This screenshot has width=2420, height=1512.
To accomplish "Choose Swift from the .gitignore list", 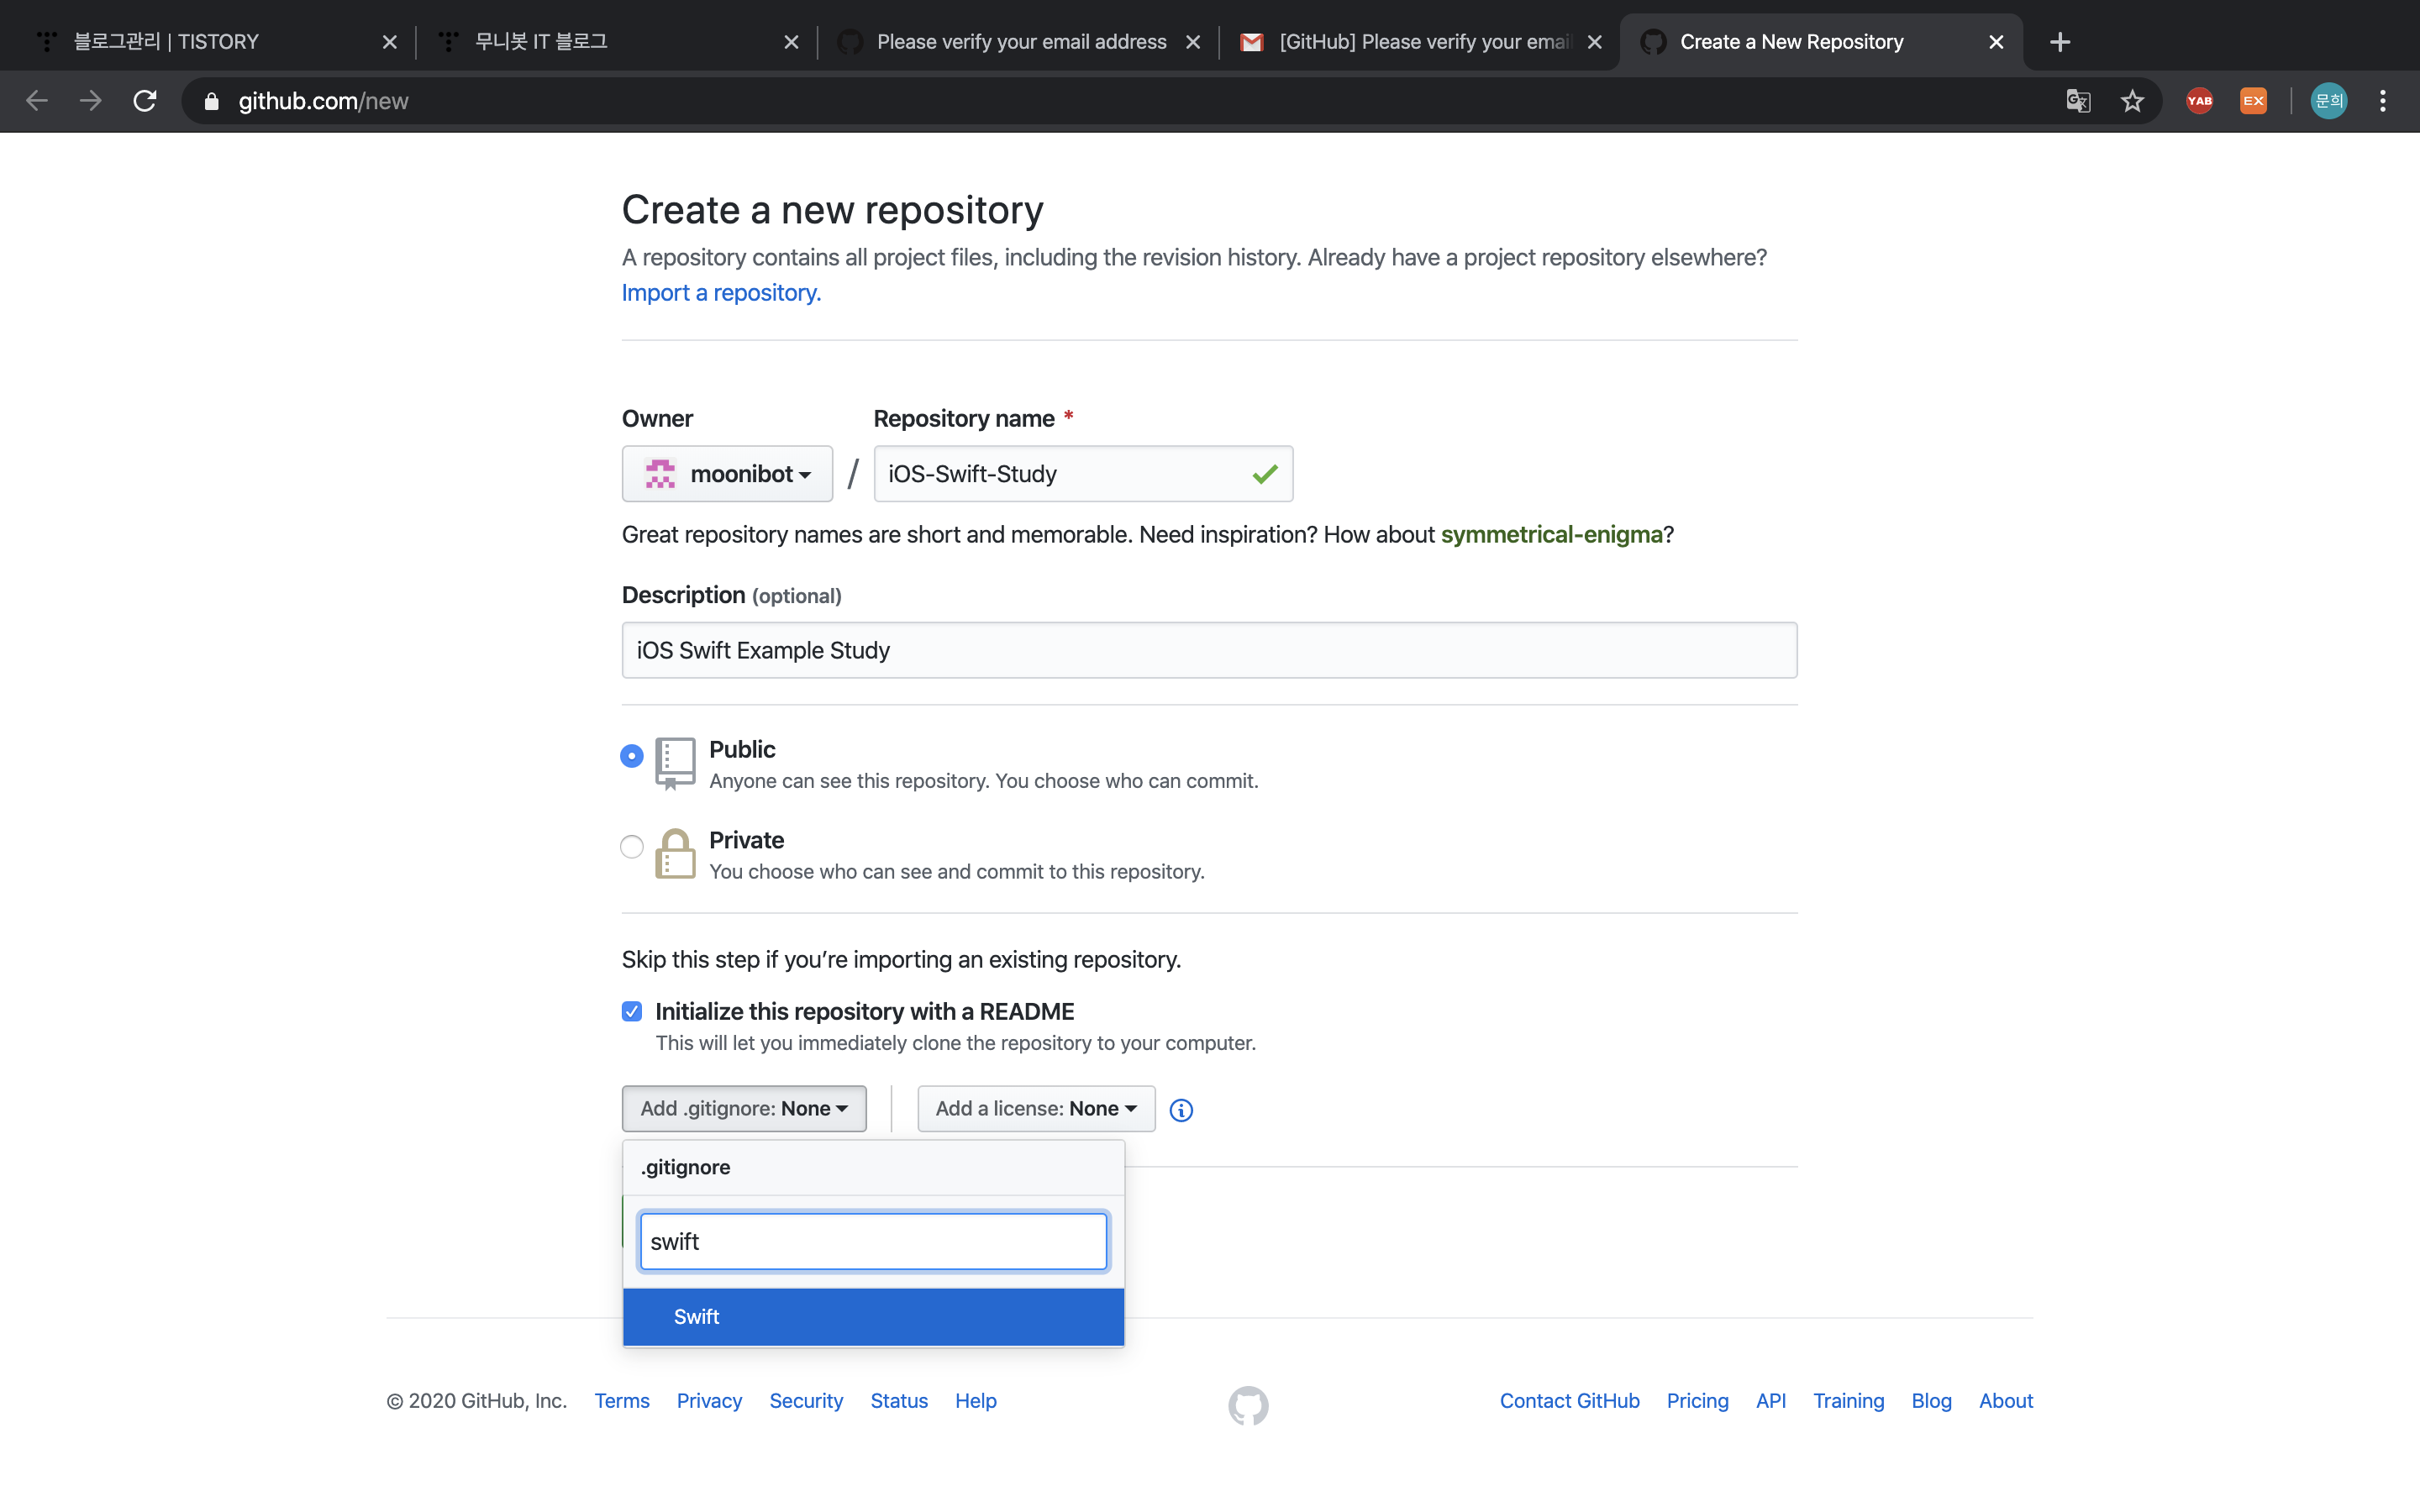I will 872,1317.
